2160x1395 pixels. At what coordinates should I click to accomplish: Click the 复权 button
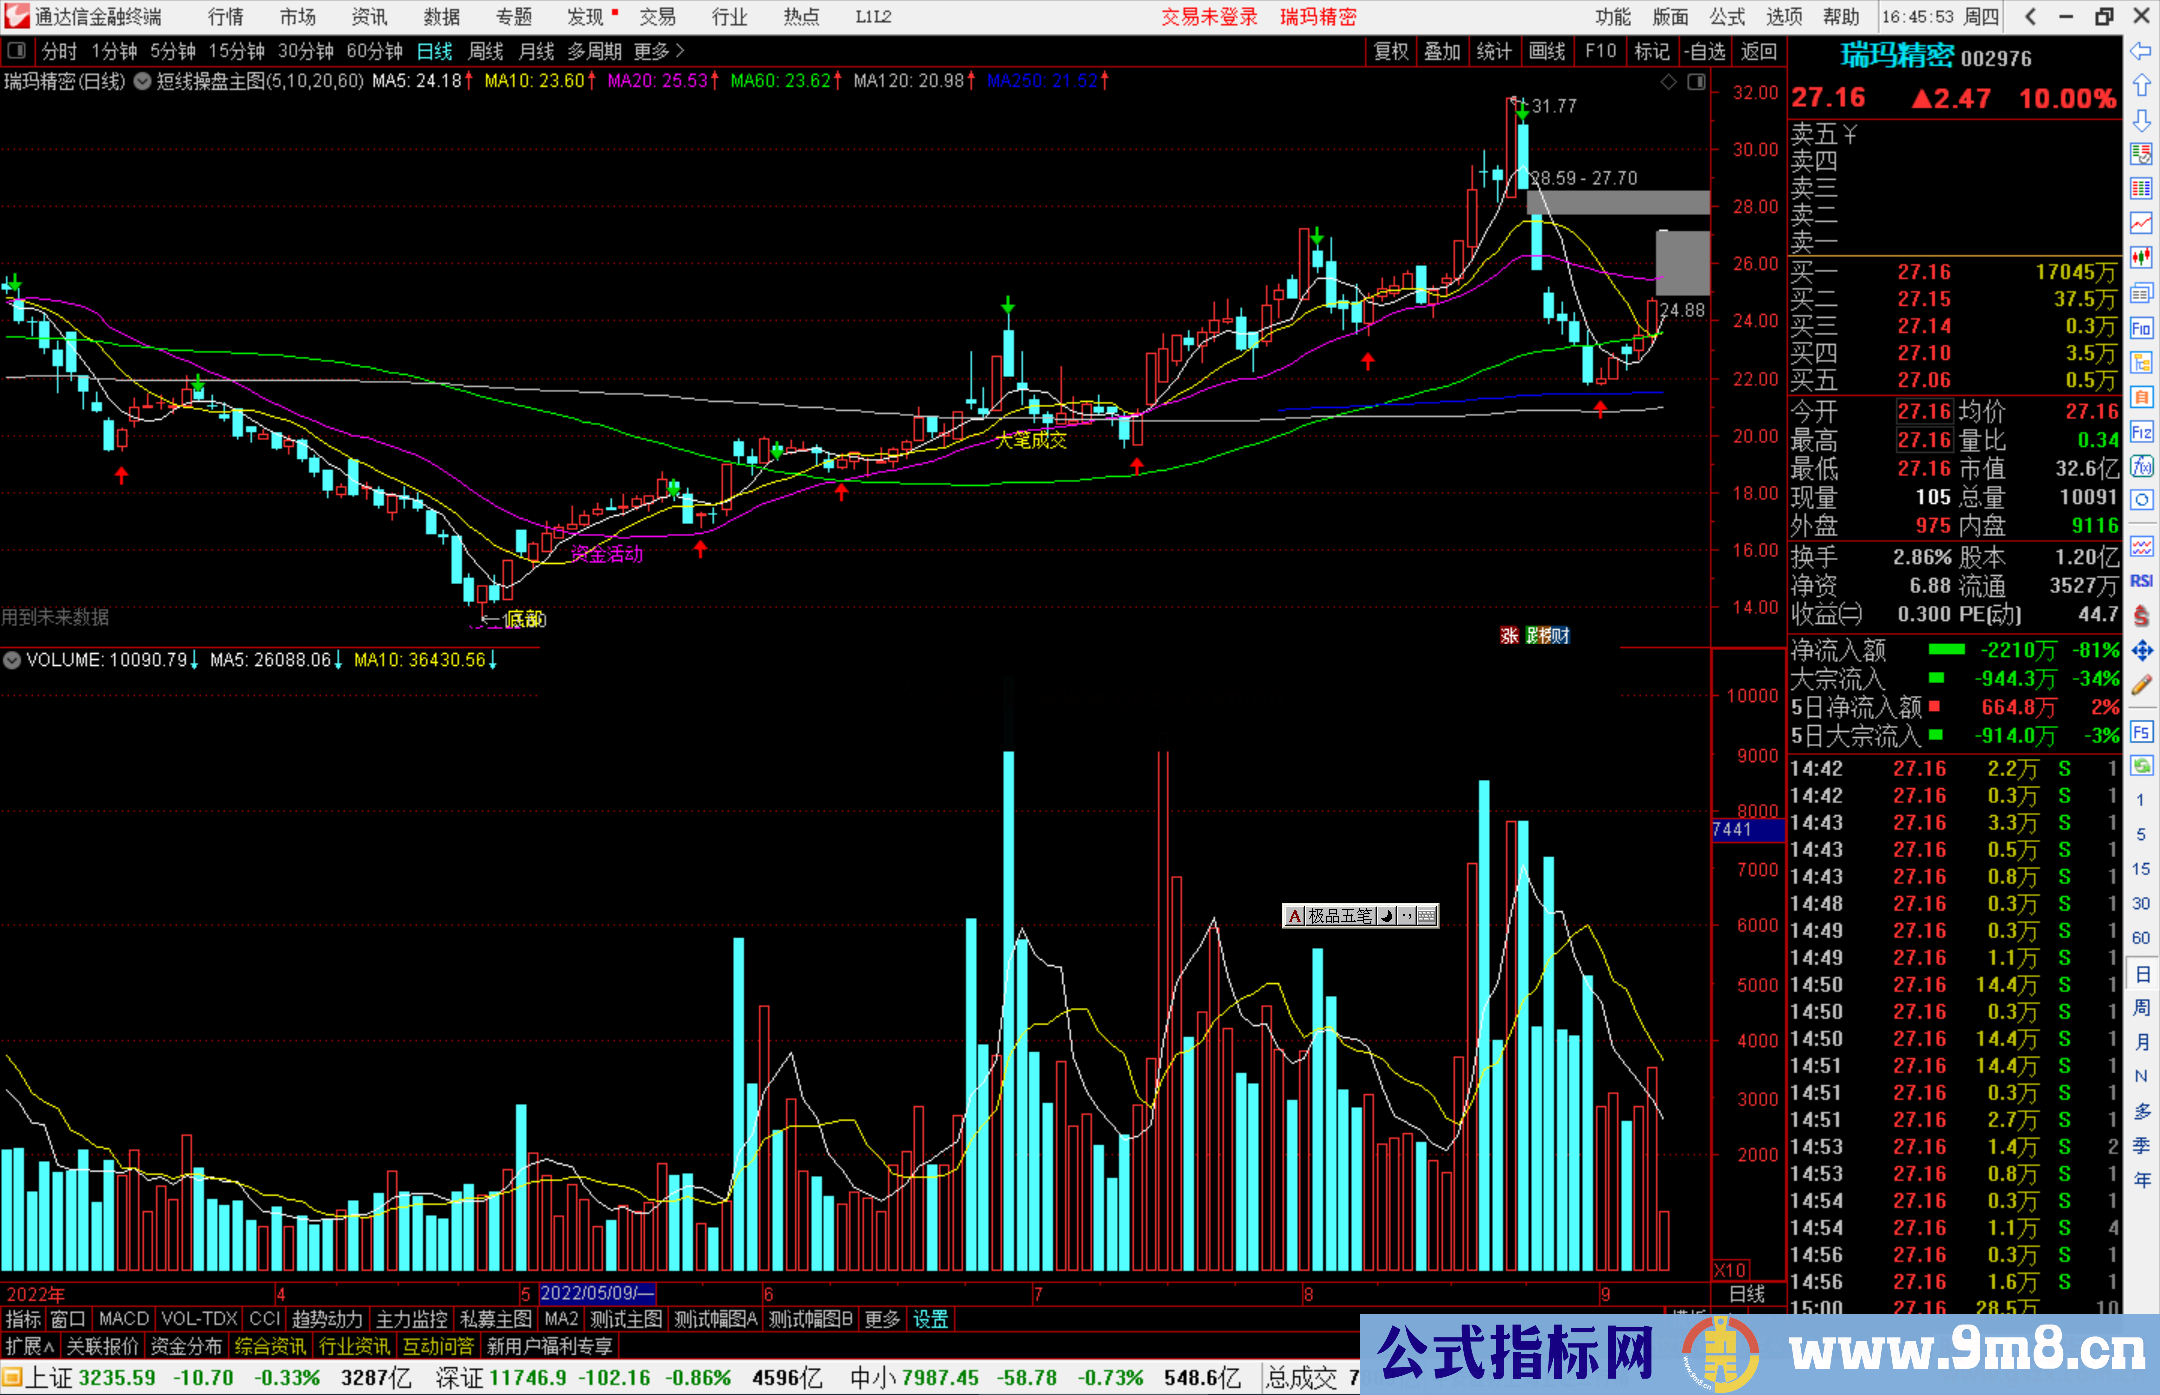1390,50
